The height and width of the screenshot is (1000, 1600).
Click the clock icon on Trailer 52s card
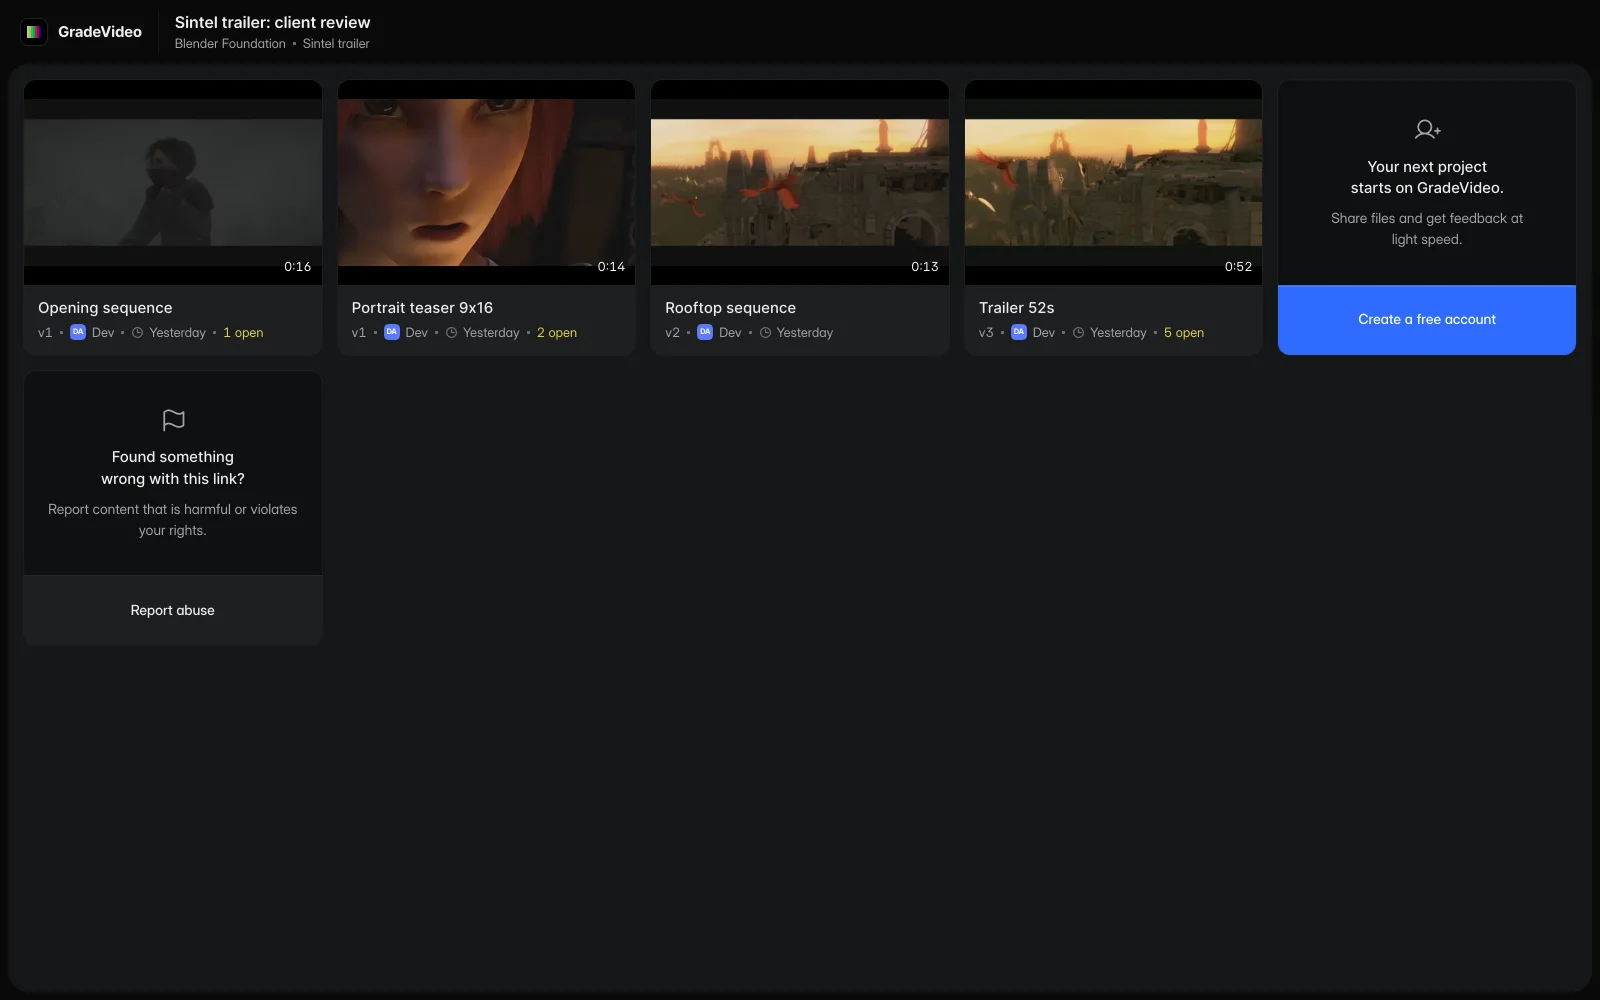(1078, 333)
